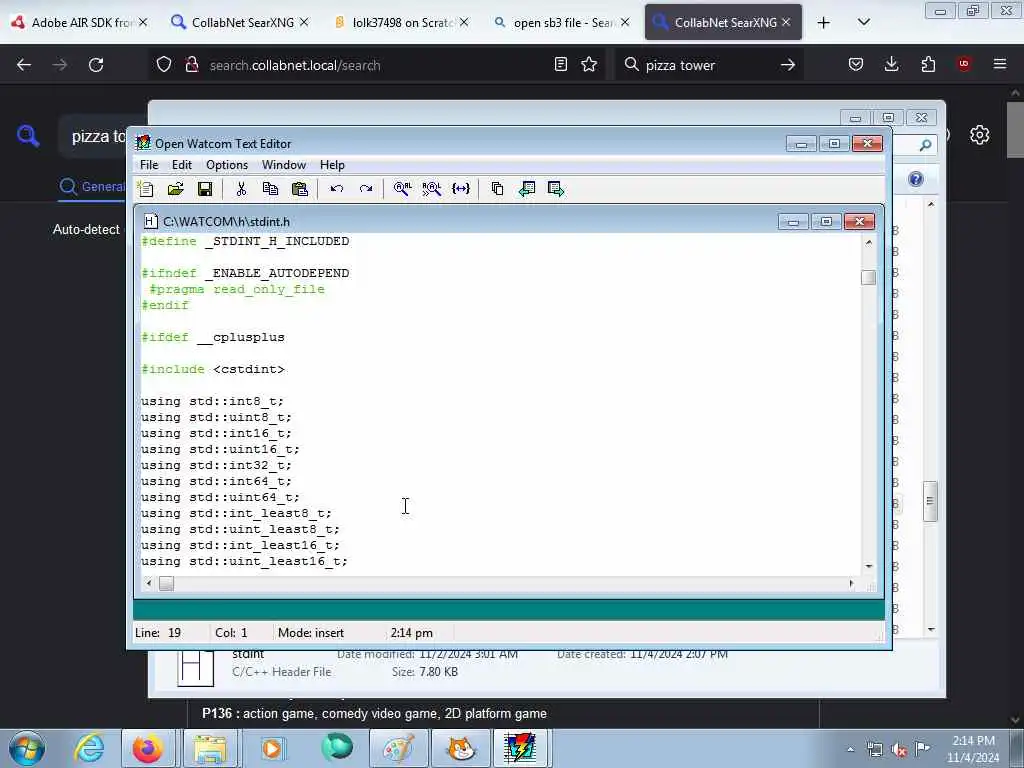Expand the list all tabs chevron
1024x768 pixels.
point(863,22)
